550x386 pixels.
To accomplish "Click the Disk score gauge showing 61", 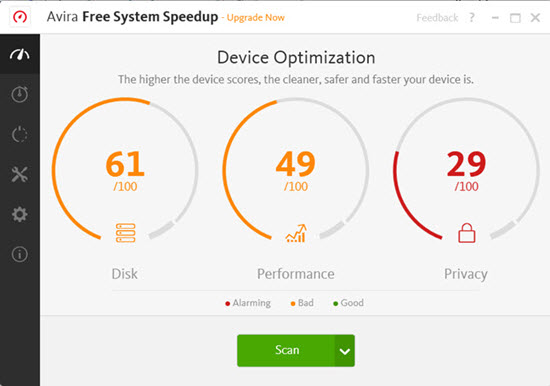I will coord(125,170).
